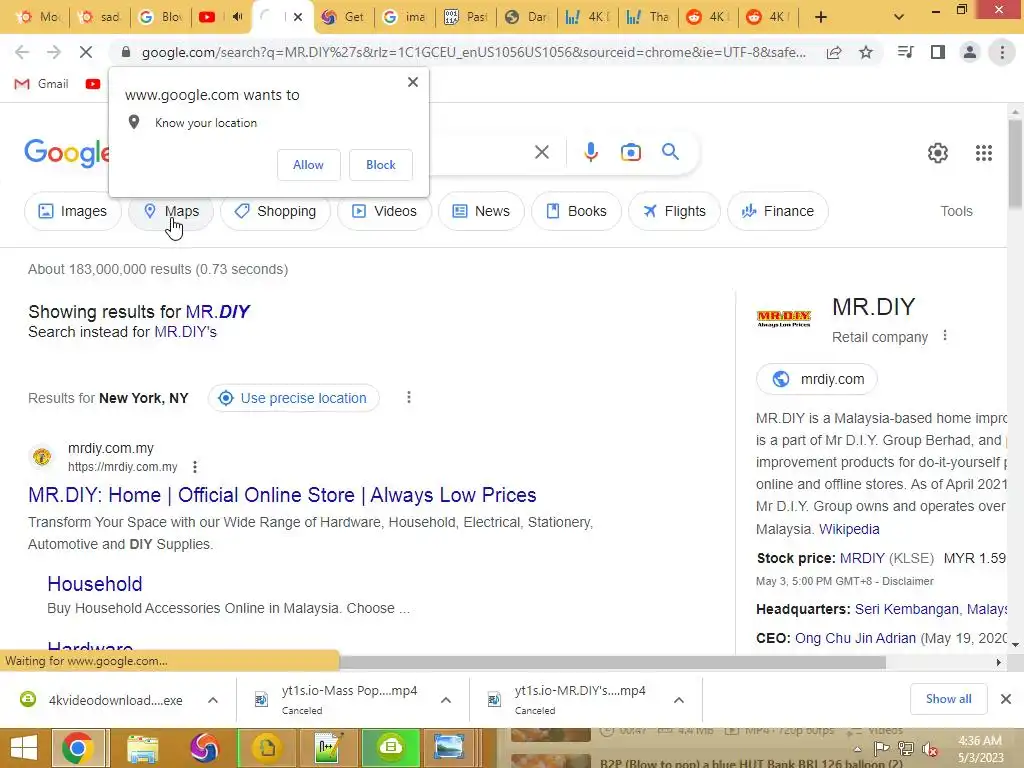Go forward with the forward arrow
Screen dimensions: 1024x768
pyautogui.click(x=54, y=52)
